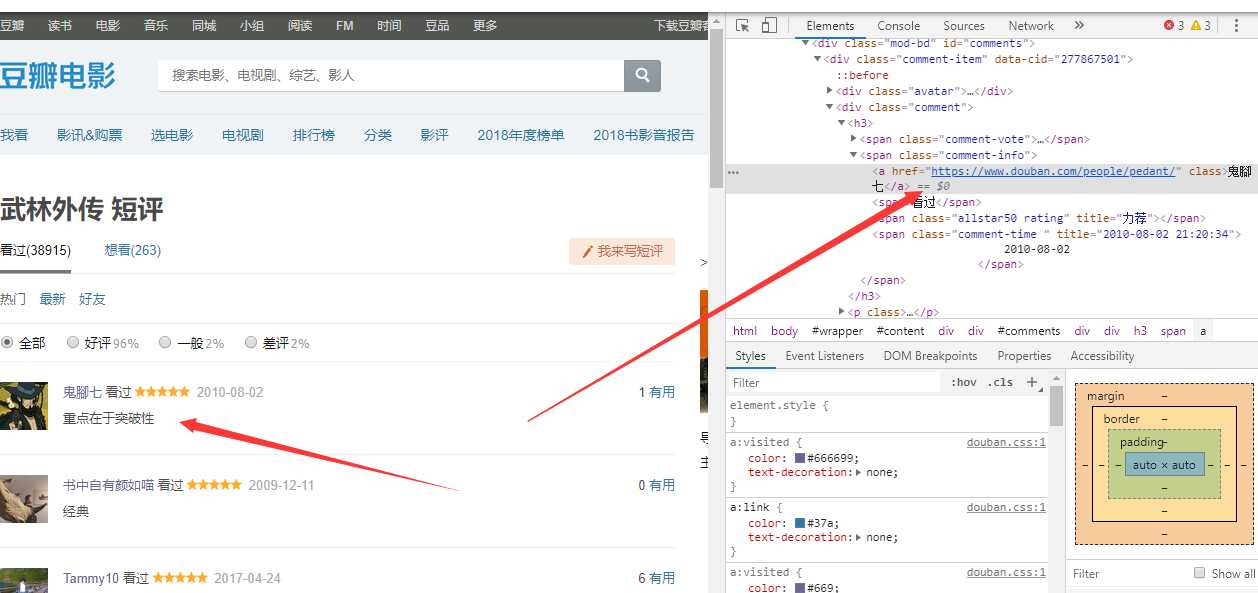Collapse the h3 node in the DOM tree
The image size is (1258, 593).
(x=841, y=123)
